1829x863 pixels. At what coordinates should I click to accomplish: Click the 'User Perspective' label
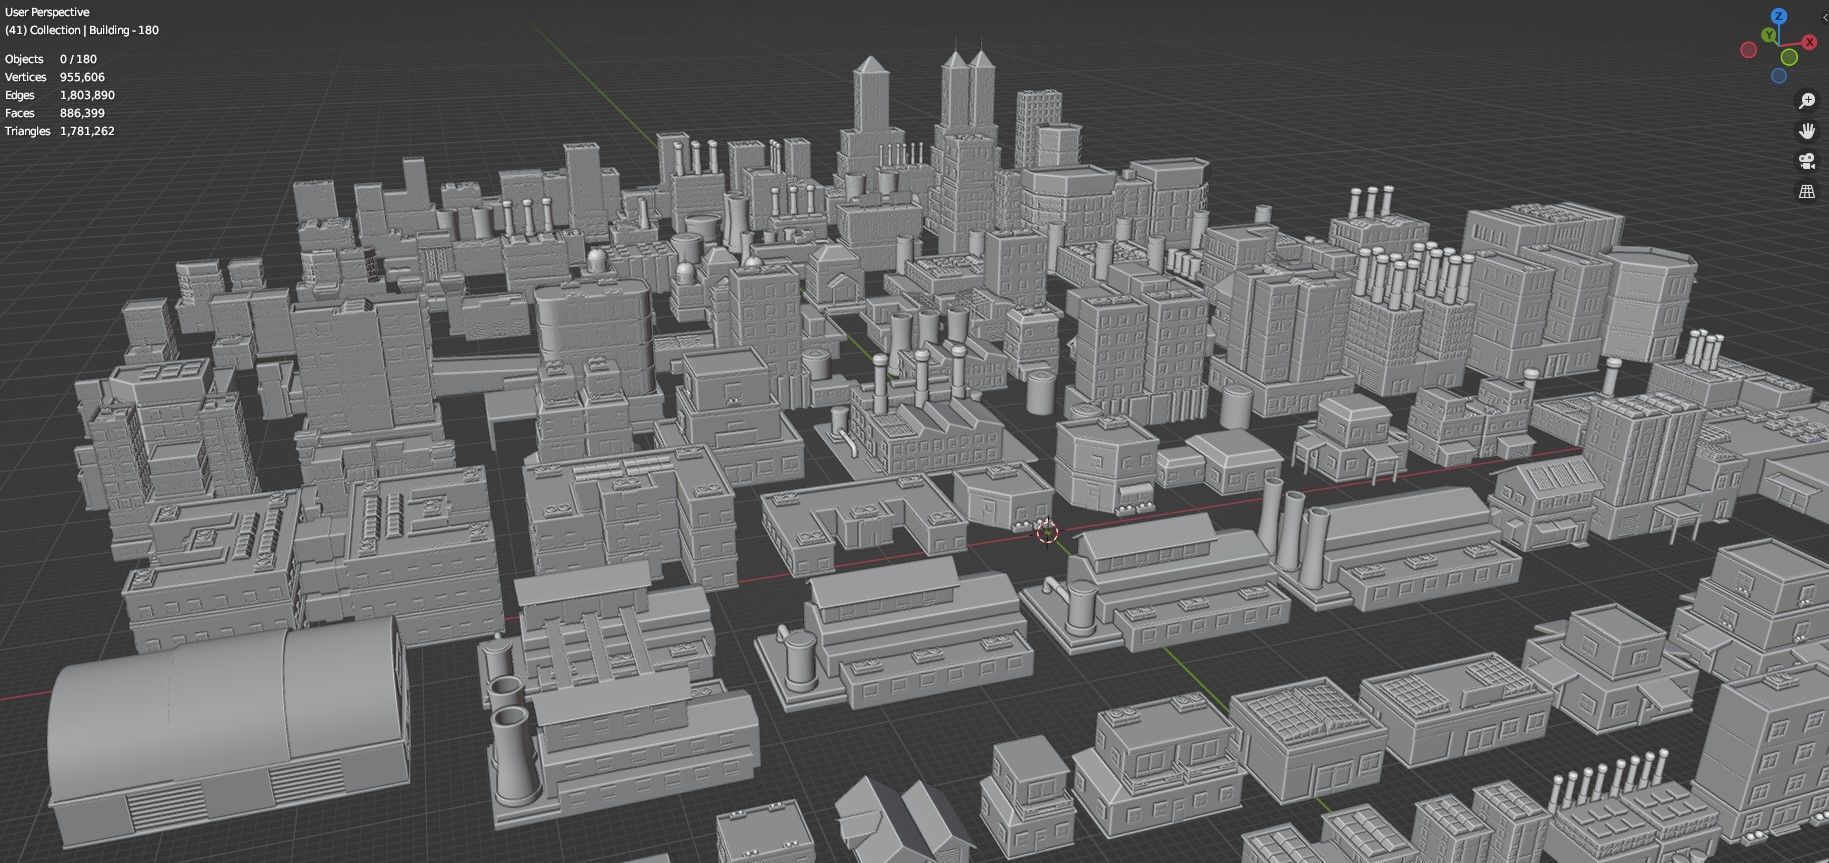click(47, 12)
